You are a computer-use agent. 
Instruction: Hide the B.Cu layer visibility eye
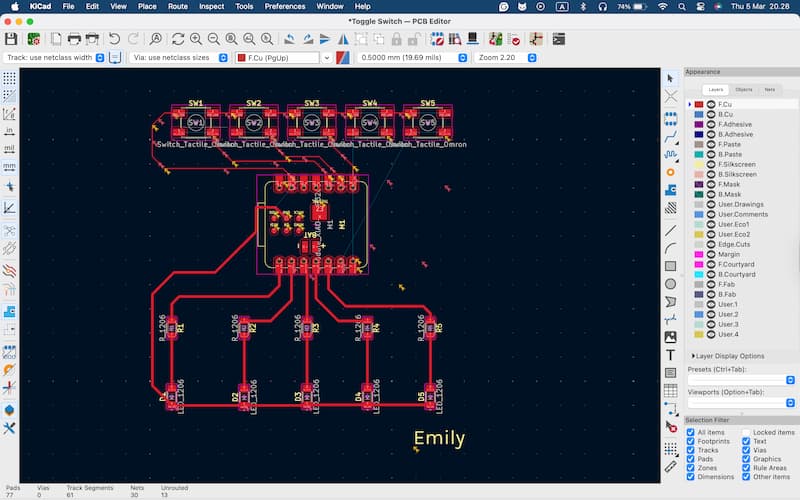coord(711,114)
